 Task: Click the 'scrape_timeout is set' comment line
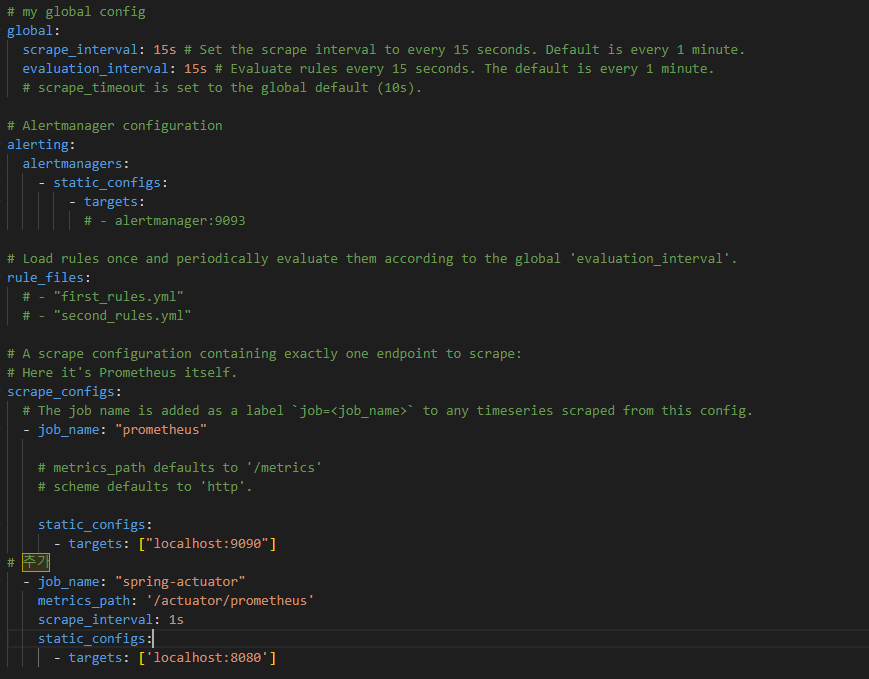(x=222, y=88)
